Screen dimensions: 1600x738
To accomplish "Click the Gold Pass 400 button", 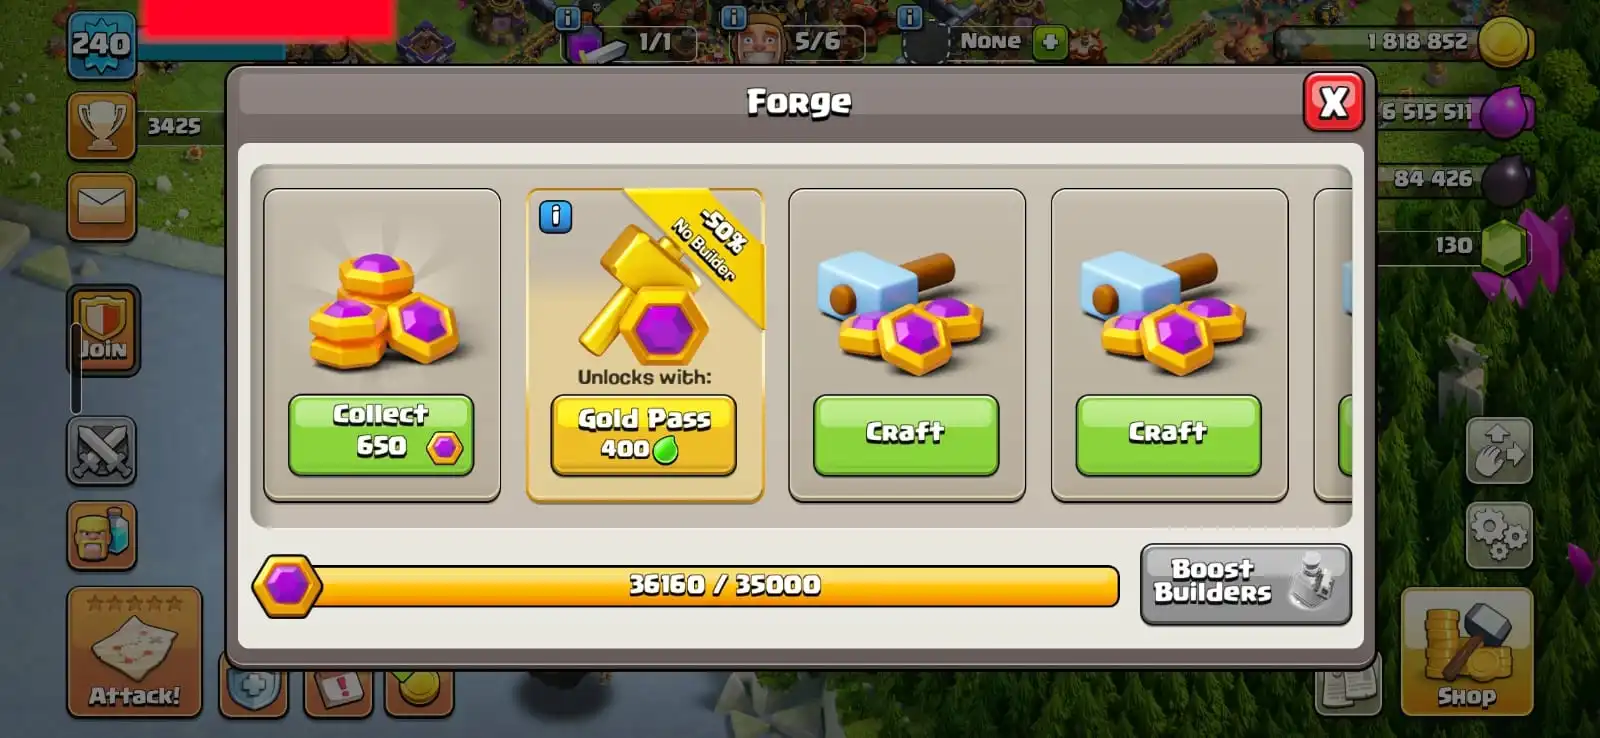I will pyautogui.click(x=644, y=434).
